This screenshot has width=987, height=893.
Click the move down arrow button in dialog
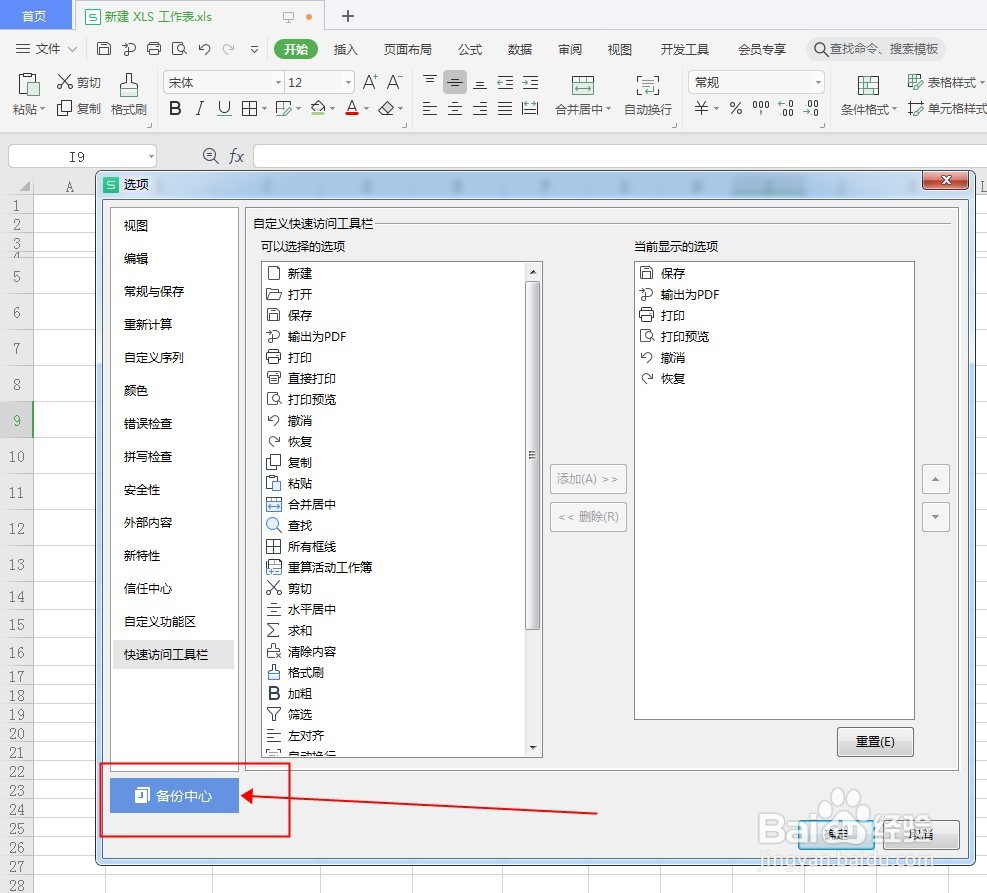[935, 517]
